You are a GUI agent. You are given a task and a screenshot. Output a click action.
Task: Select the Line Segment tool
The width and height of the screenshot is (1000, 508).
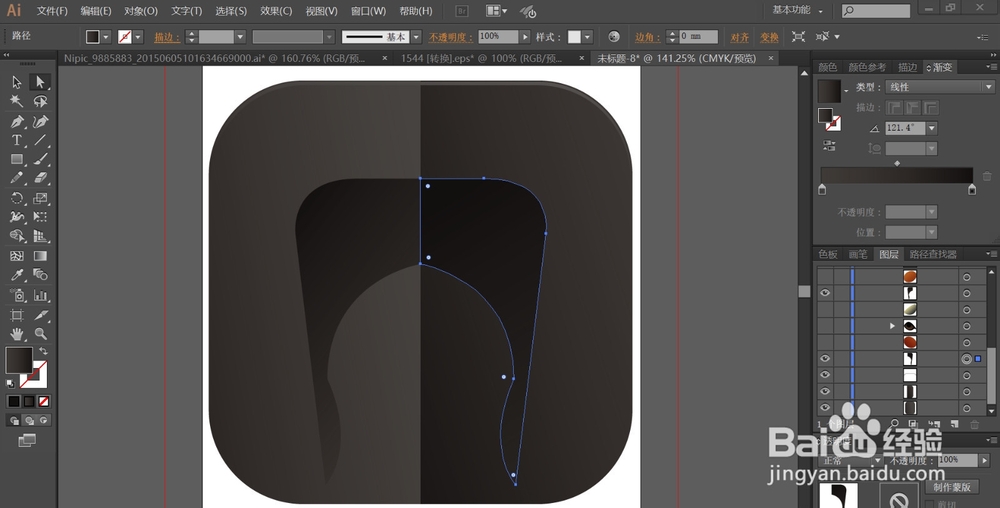[x=40, y=140]
